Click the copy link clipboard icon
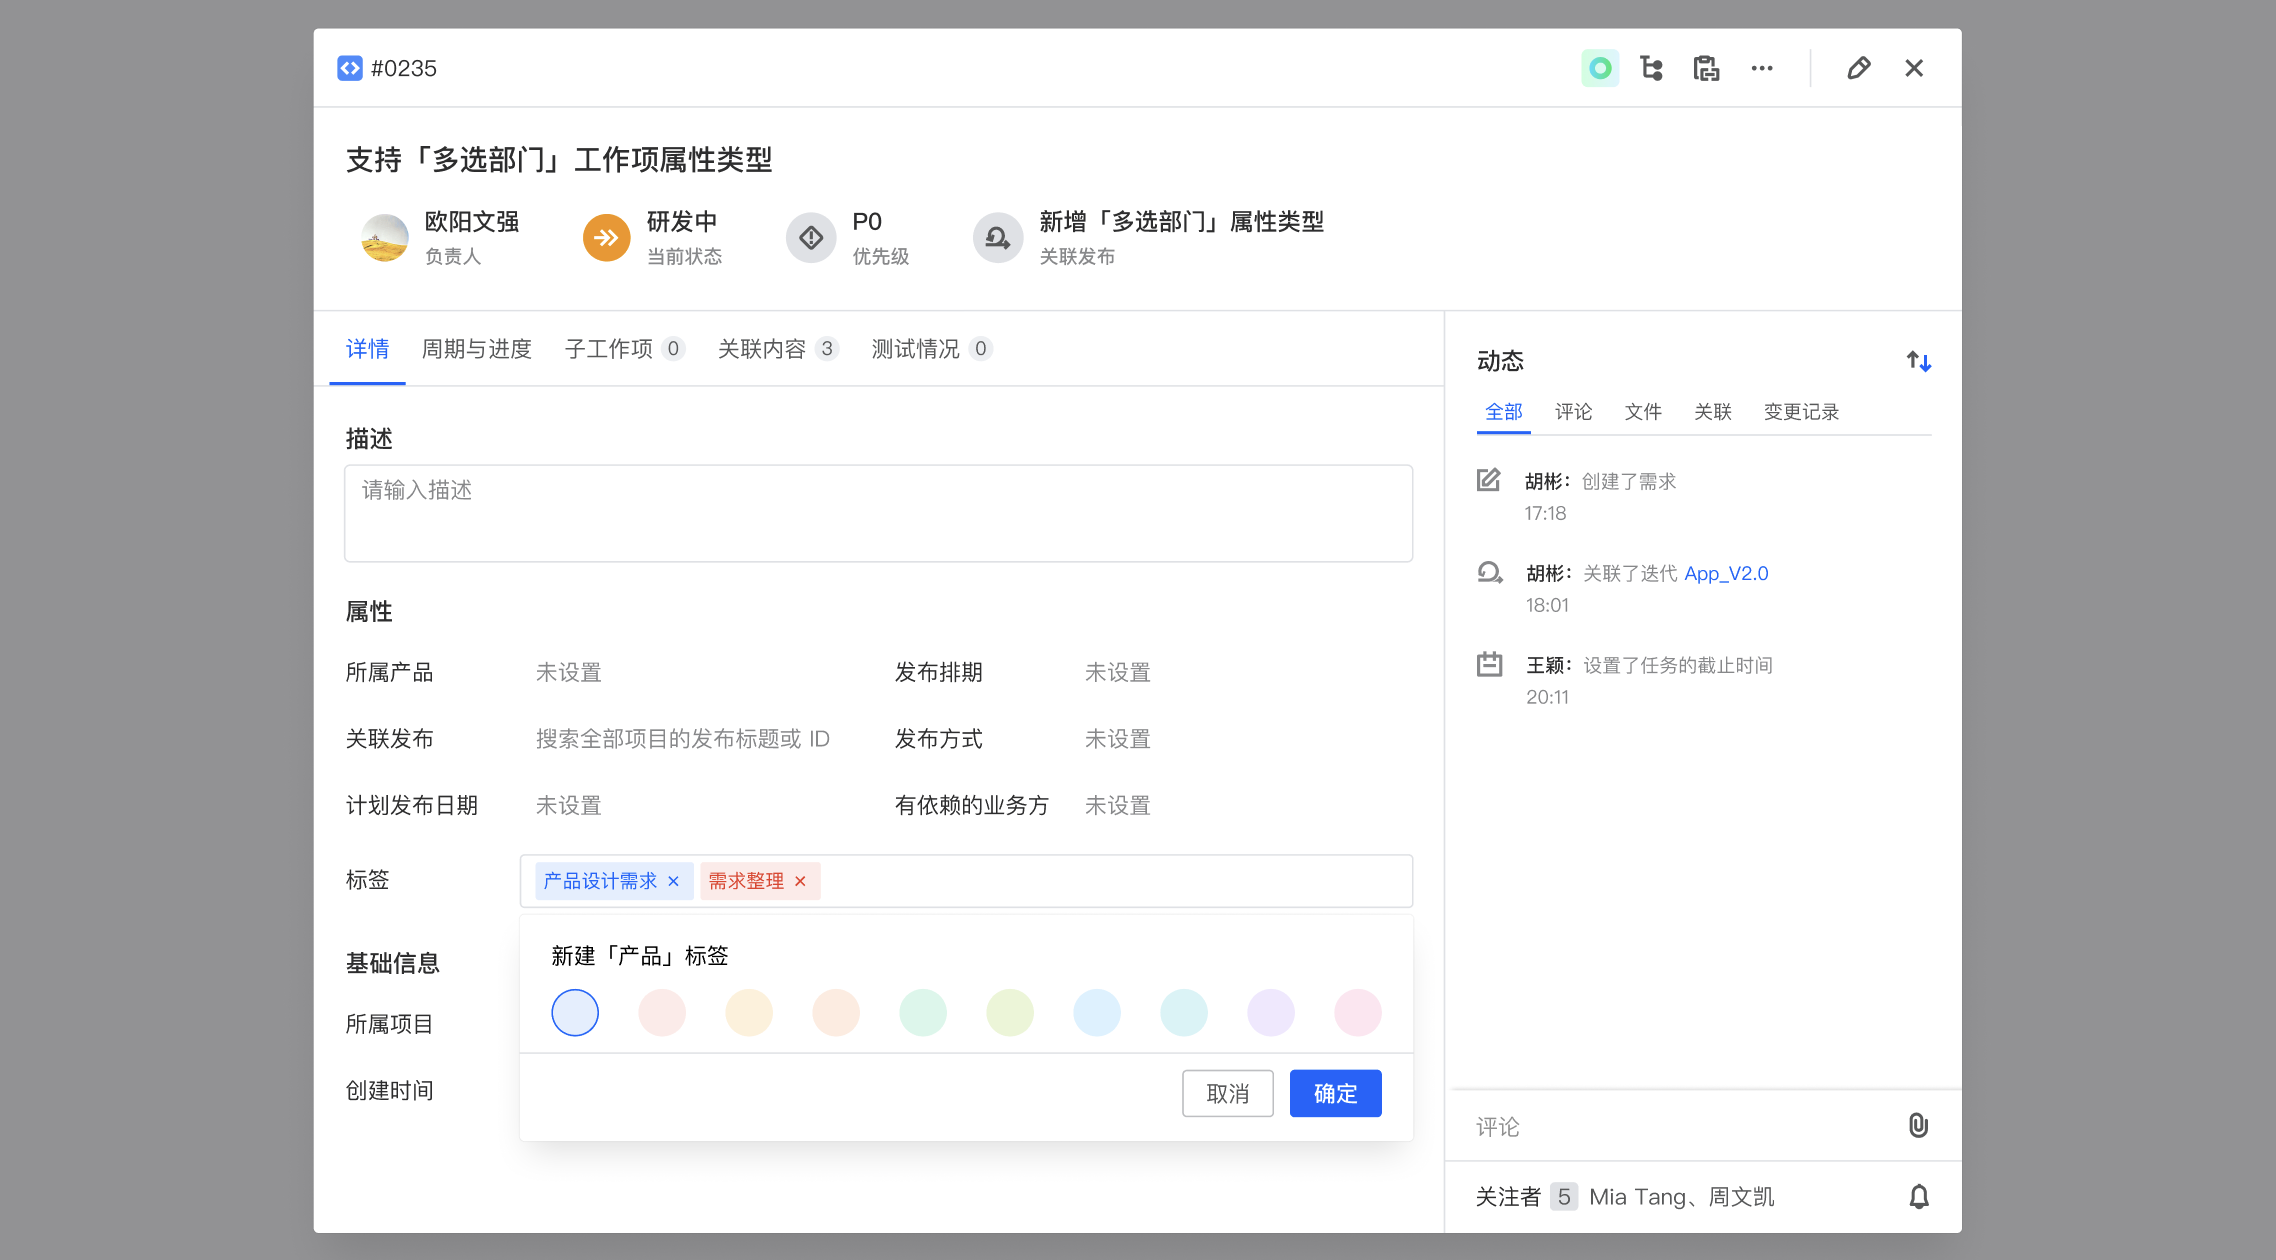This screenshot has height=1260, width=2276. [1705, 67]
